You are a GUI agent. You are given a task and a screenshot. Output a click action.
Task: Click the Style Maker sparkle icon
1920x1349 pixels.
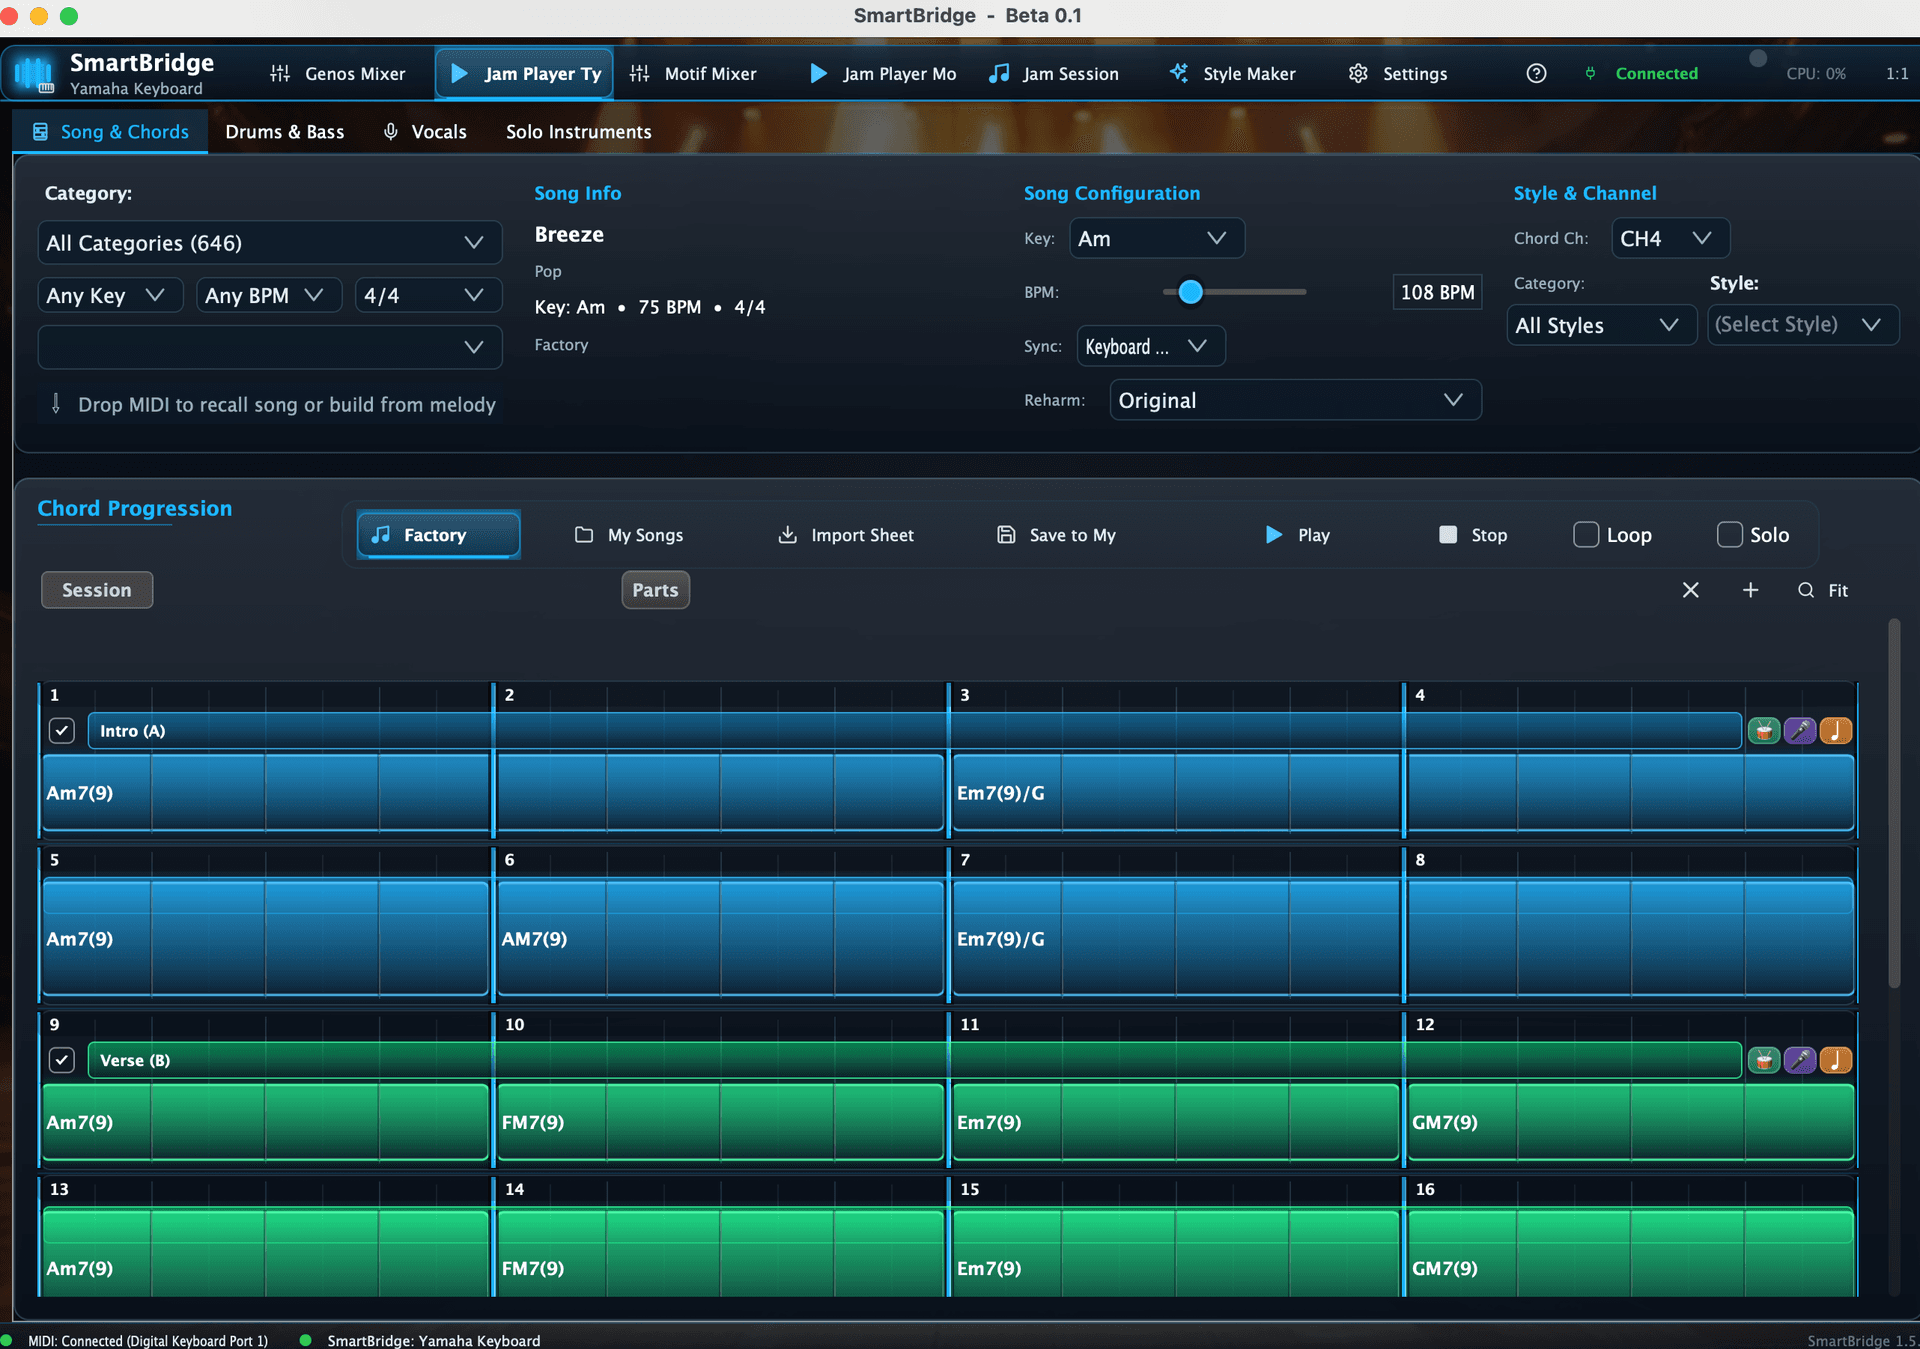1179,73
